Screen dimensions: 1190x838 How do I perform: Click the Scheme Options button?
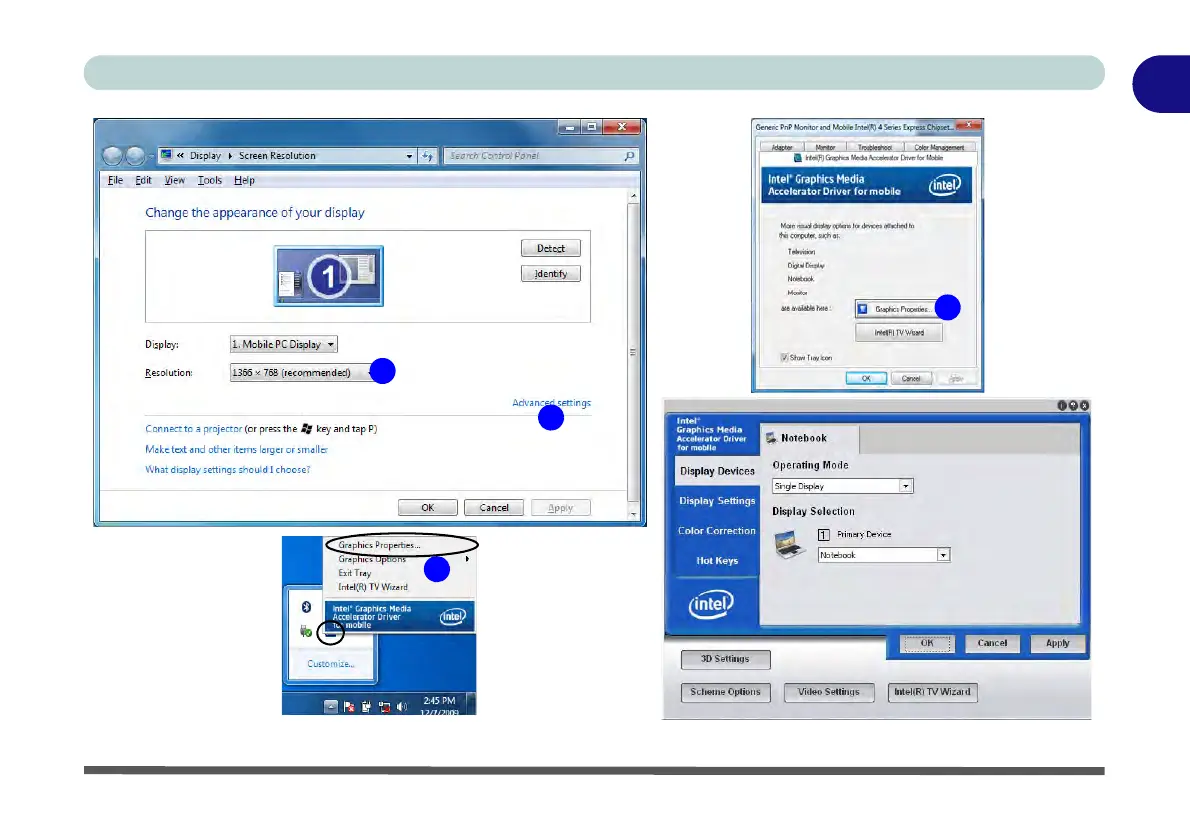[726, 692]
